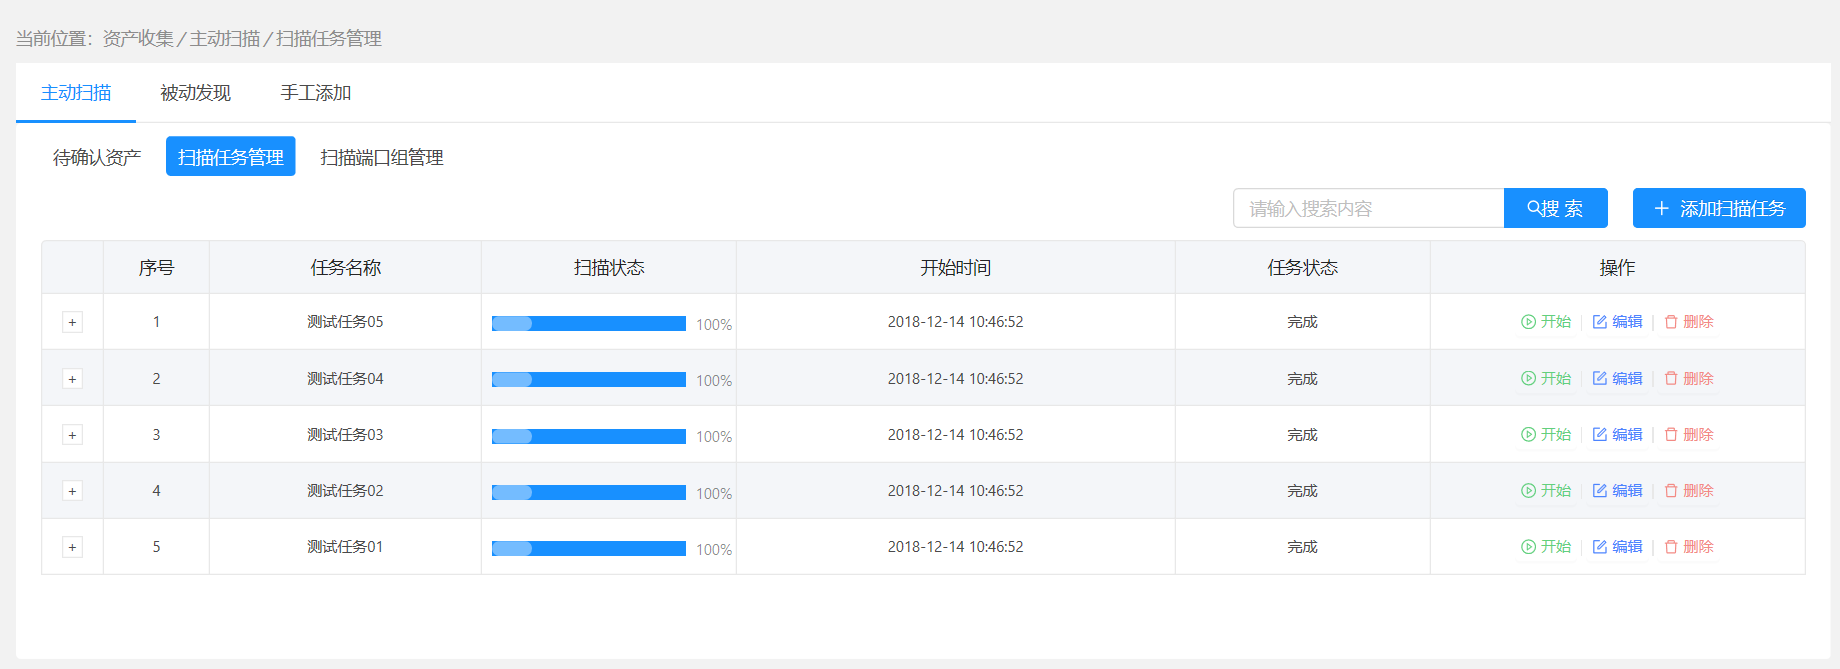Switch to the 被动发现 tab
The image size is (1840, 669).
click(196, 93)
